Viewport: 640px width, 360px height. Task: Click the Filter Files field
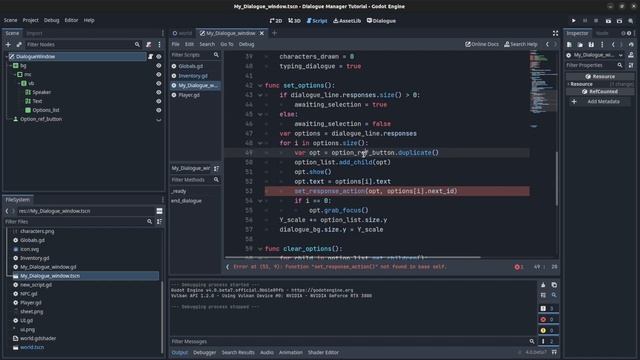[78, 222]
